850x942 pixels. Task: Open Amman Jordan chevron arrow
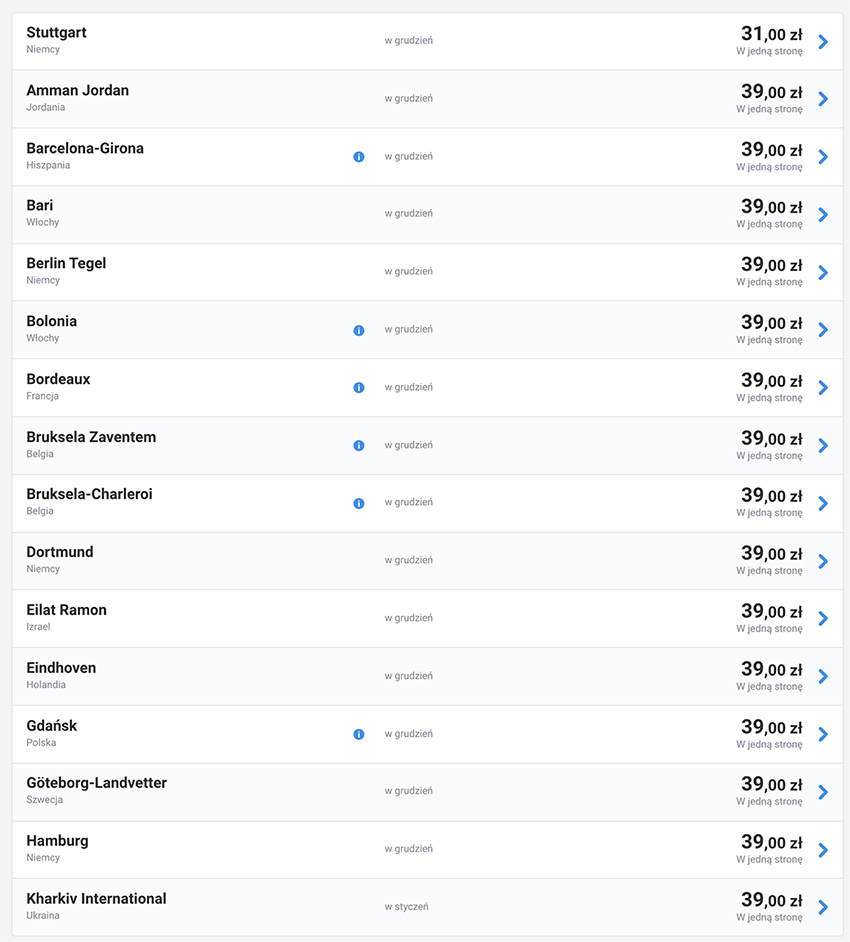pos(823,99)
